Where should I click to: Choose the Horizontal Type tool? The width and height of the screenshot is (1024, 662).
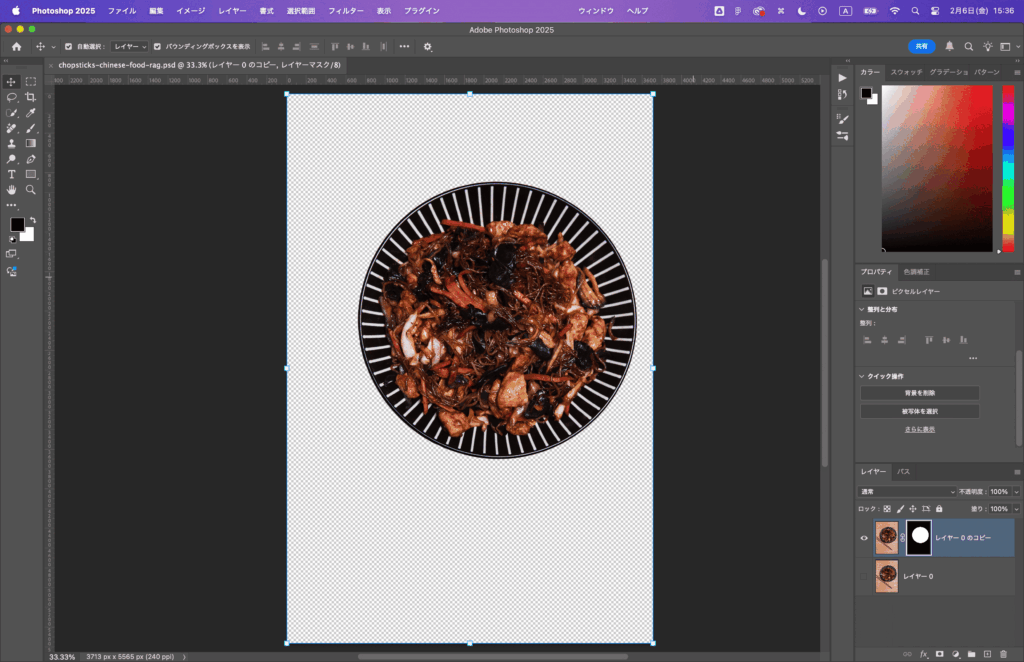[12, 174]
